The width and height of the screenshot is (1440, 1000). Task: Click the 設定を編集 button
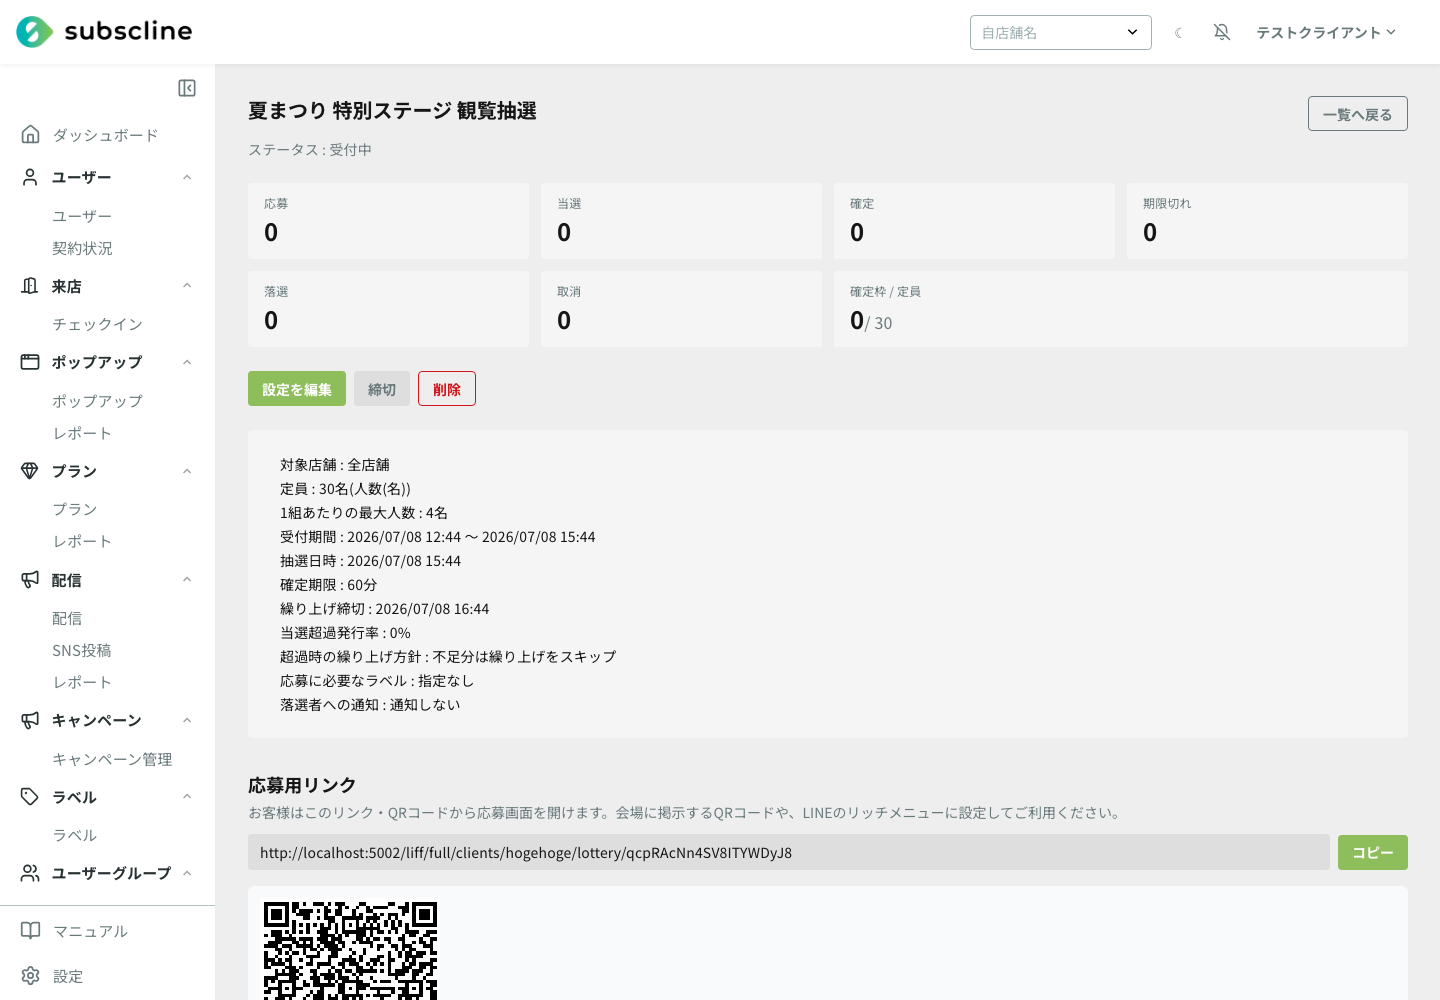point(297,389)
